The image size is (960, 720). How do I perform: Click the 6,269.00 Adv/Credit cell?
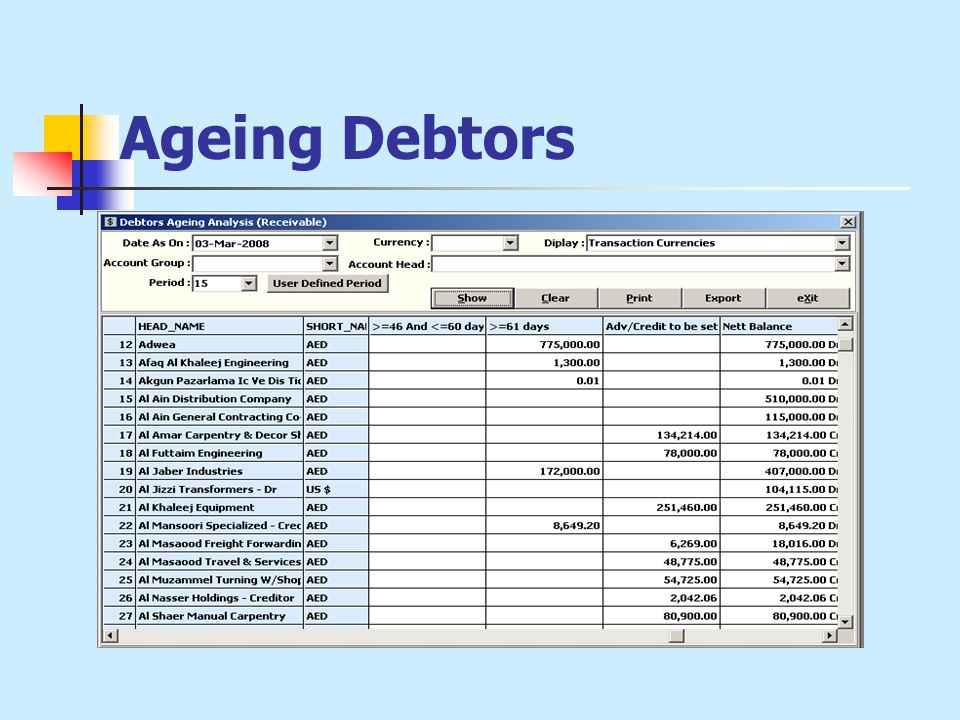(x=661, y=544)
